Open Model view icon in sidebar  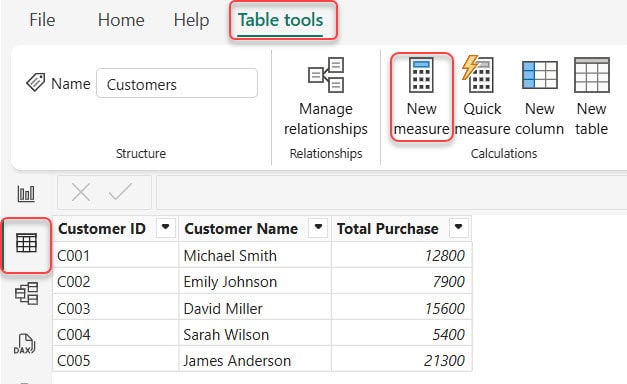tap(26, 293)
